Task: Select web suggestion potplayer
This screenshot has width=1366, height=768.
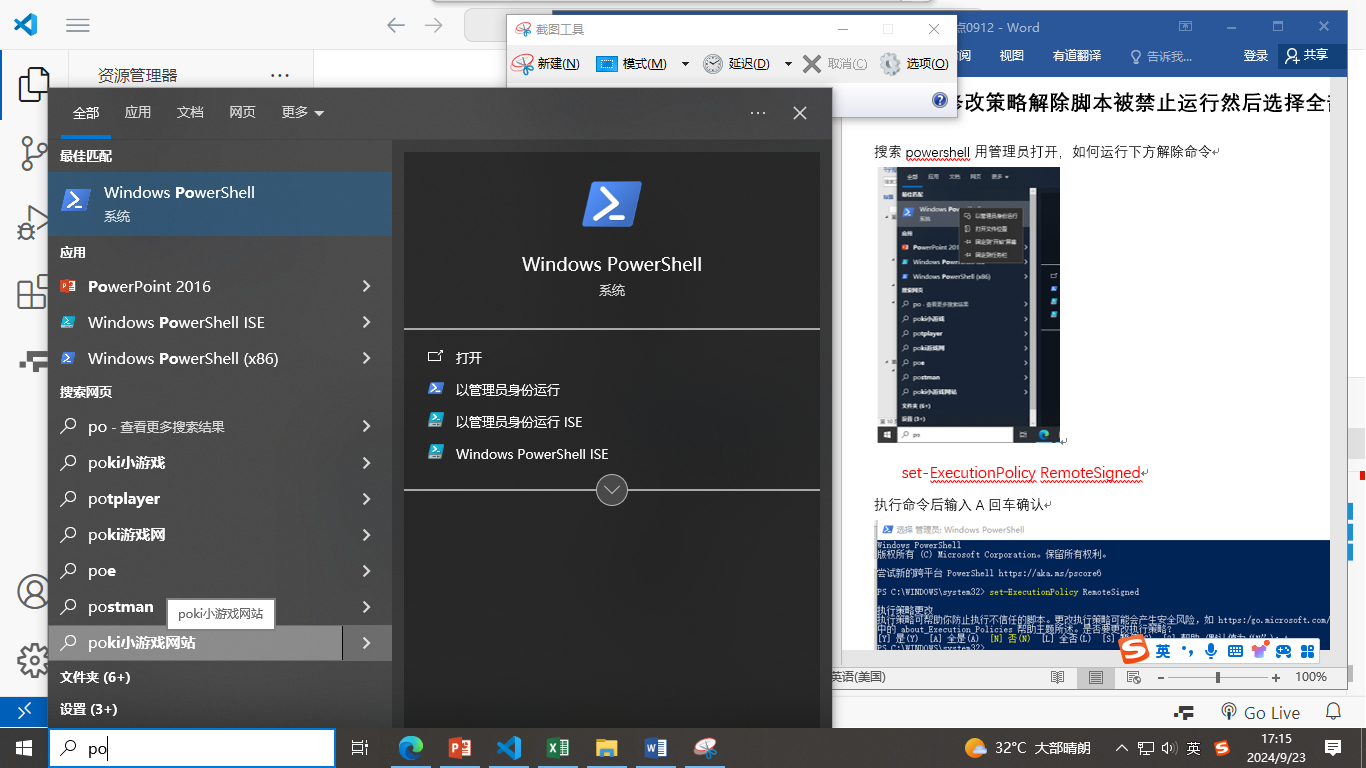Action: click(x=196, y=499)
